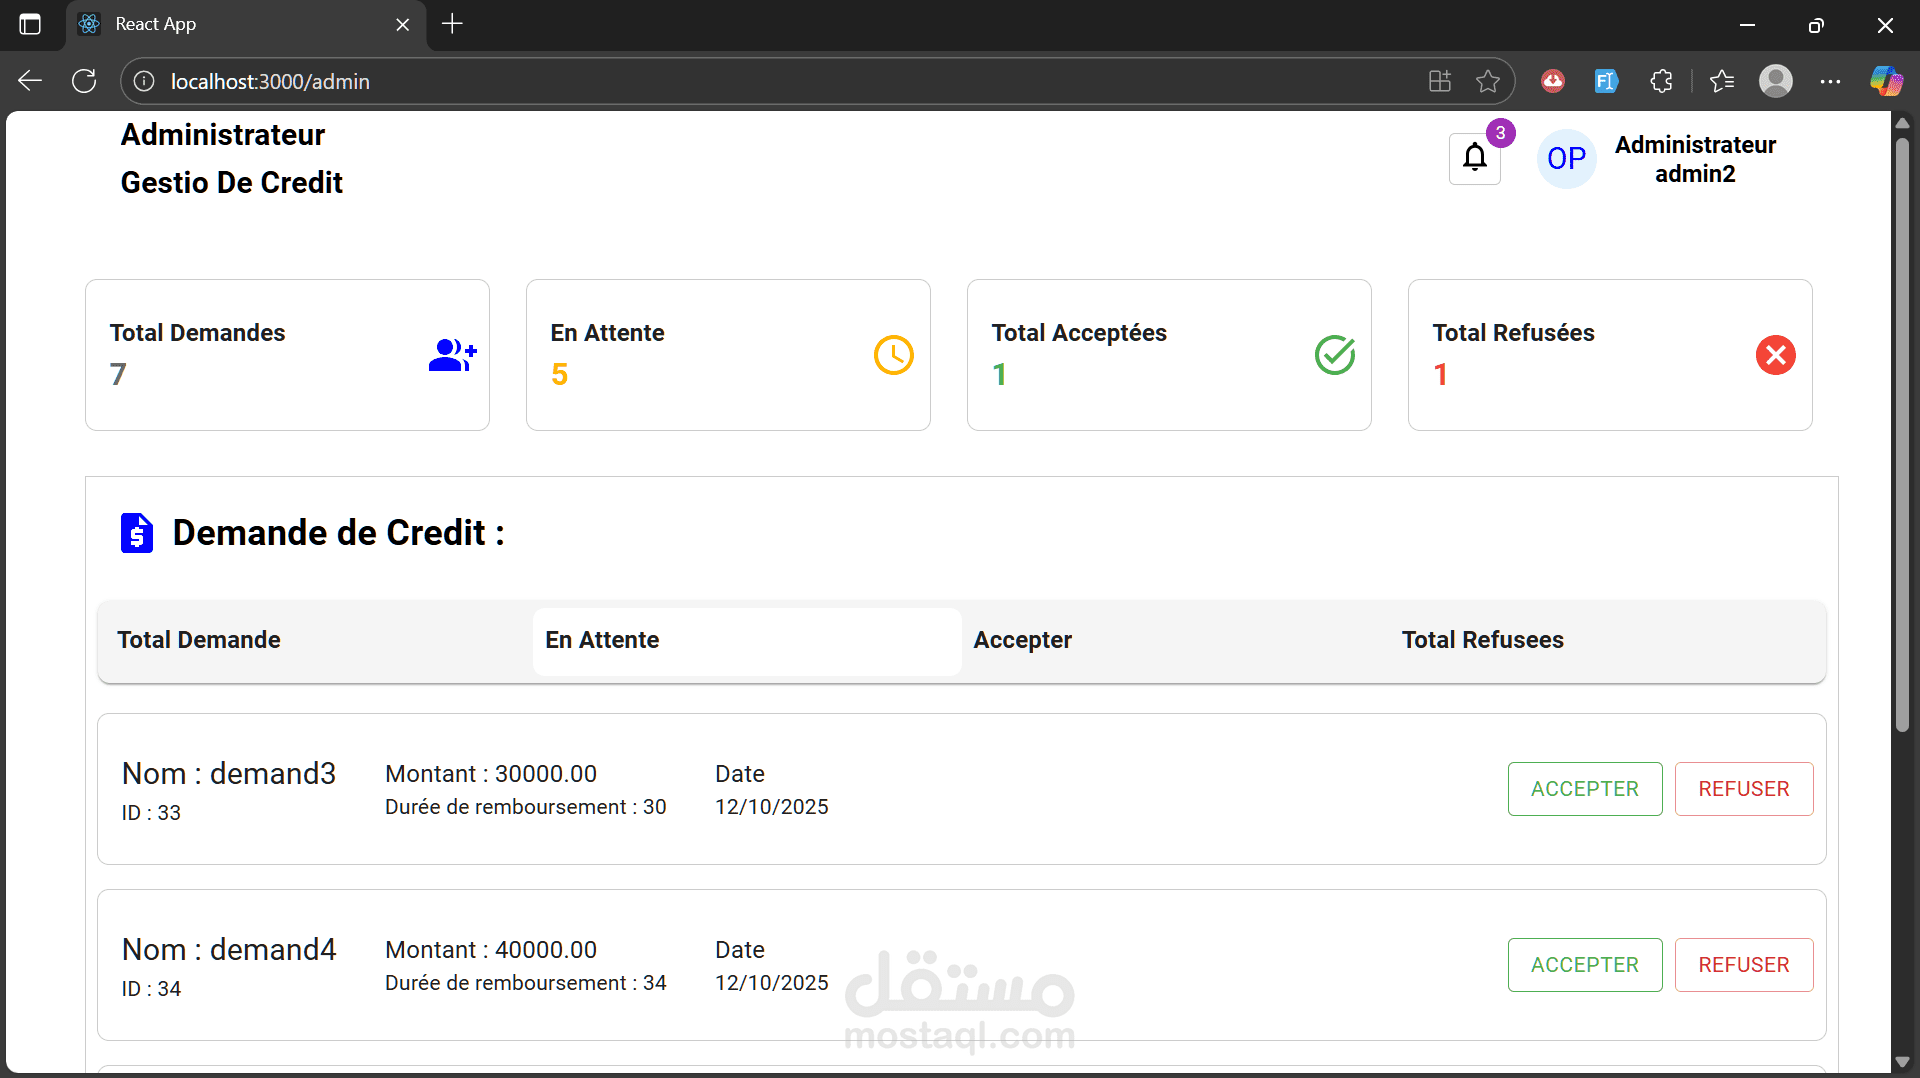Click the scrollbar down arrow
The image size is (1920, 1078).
(1902, 1062)
